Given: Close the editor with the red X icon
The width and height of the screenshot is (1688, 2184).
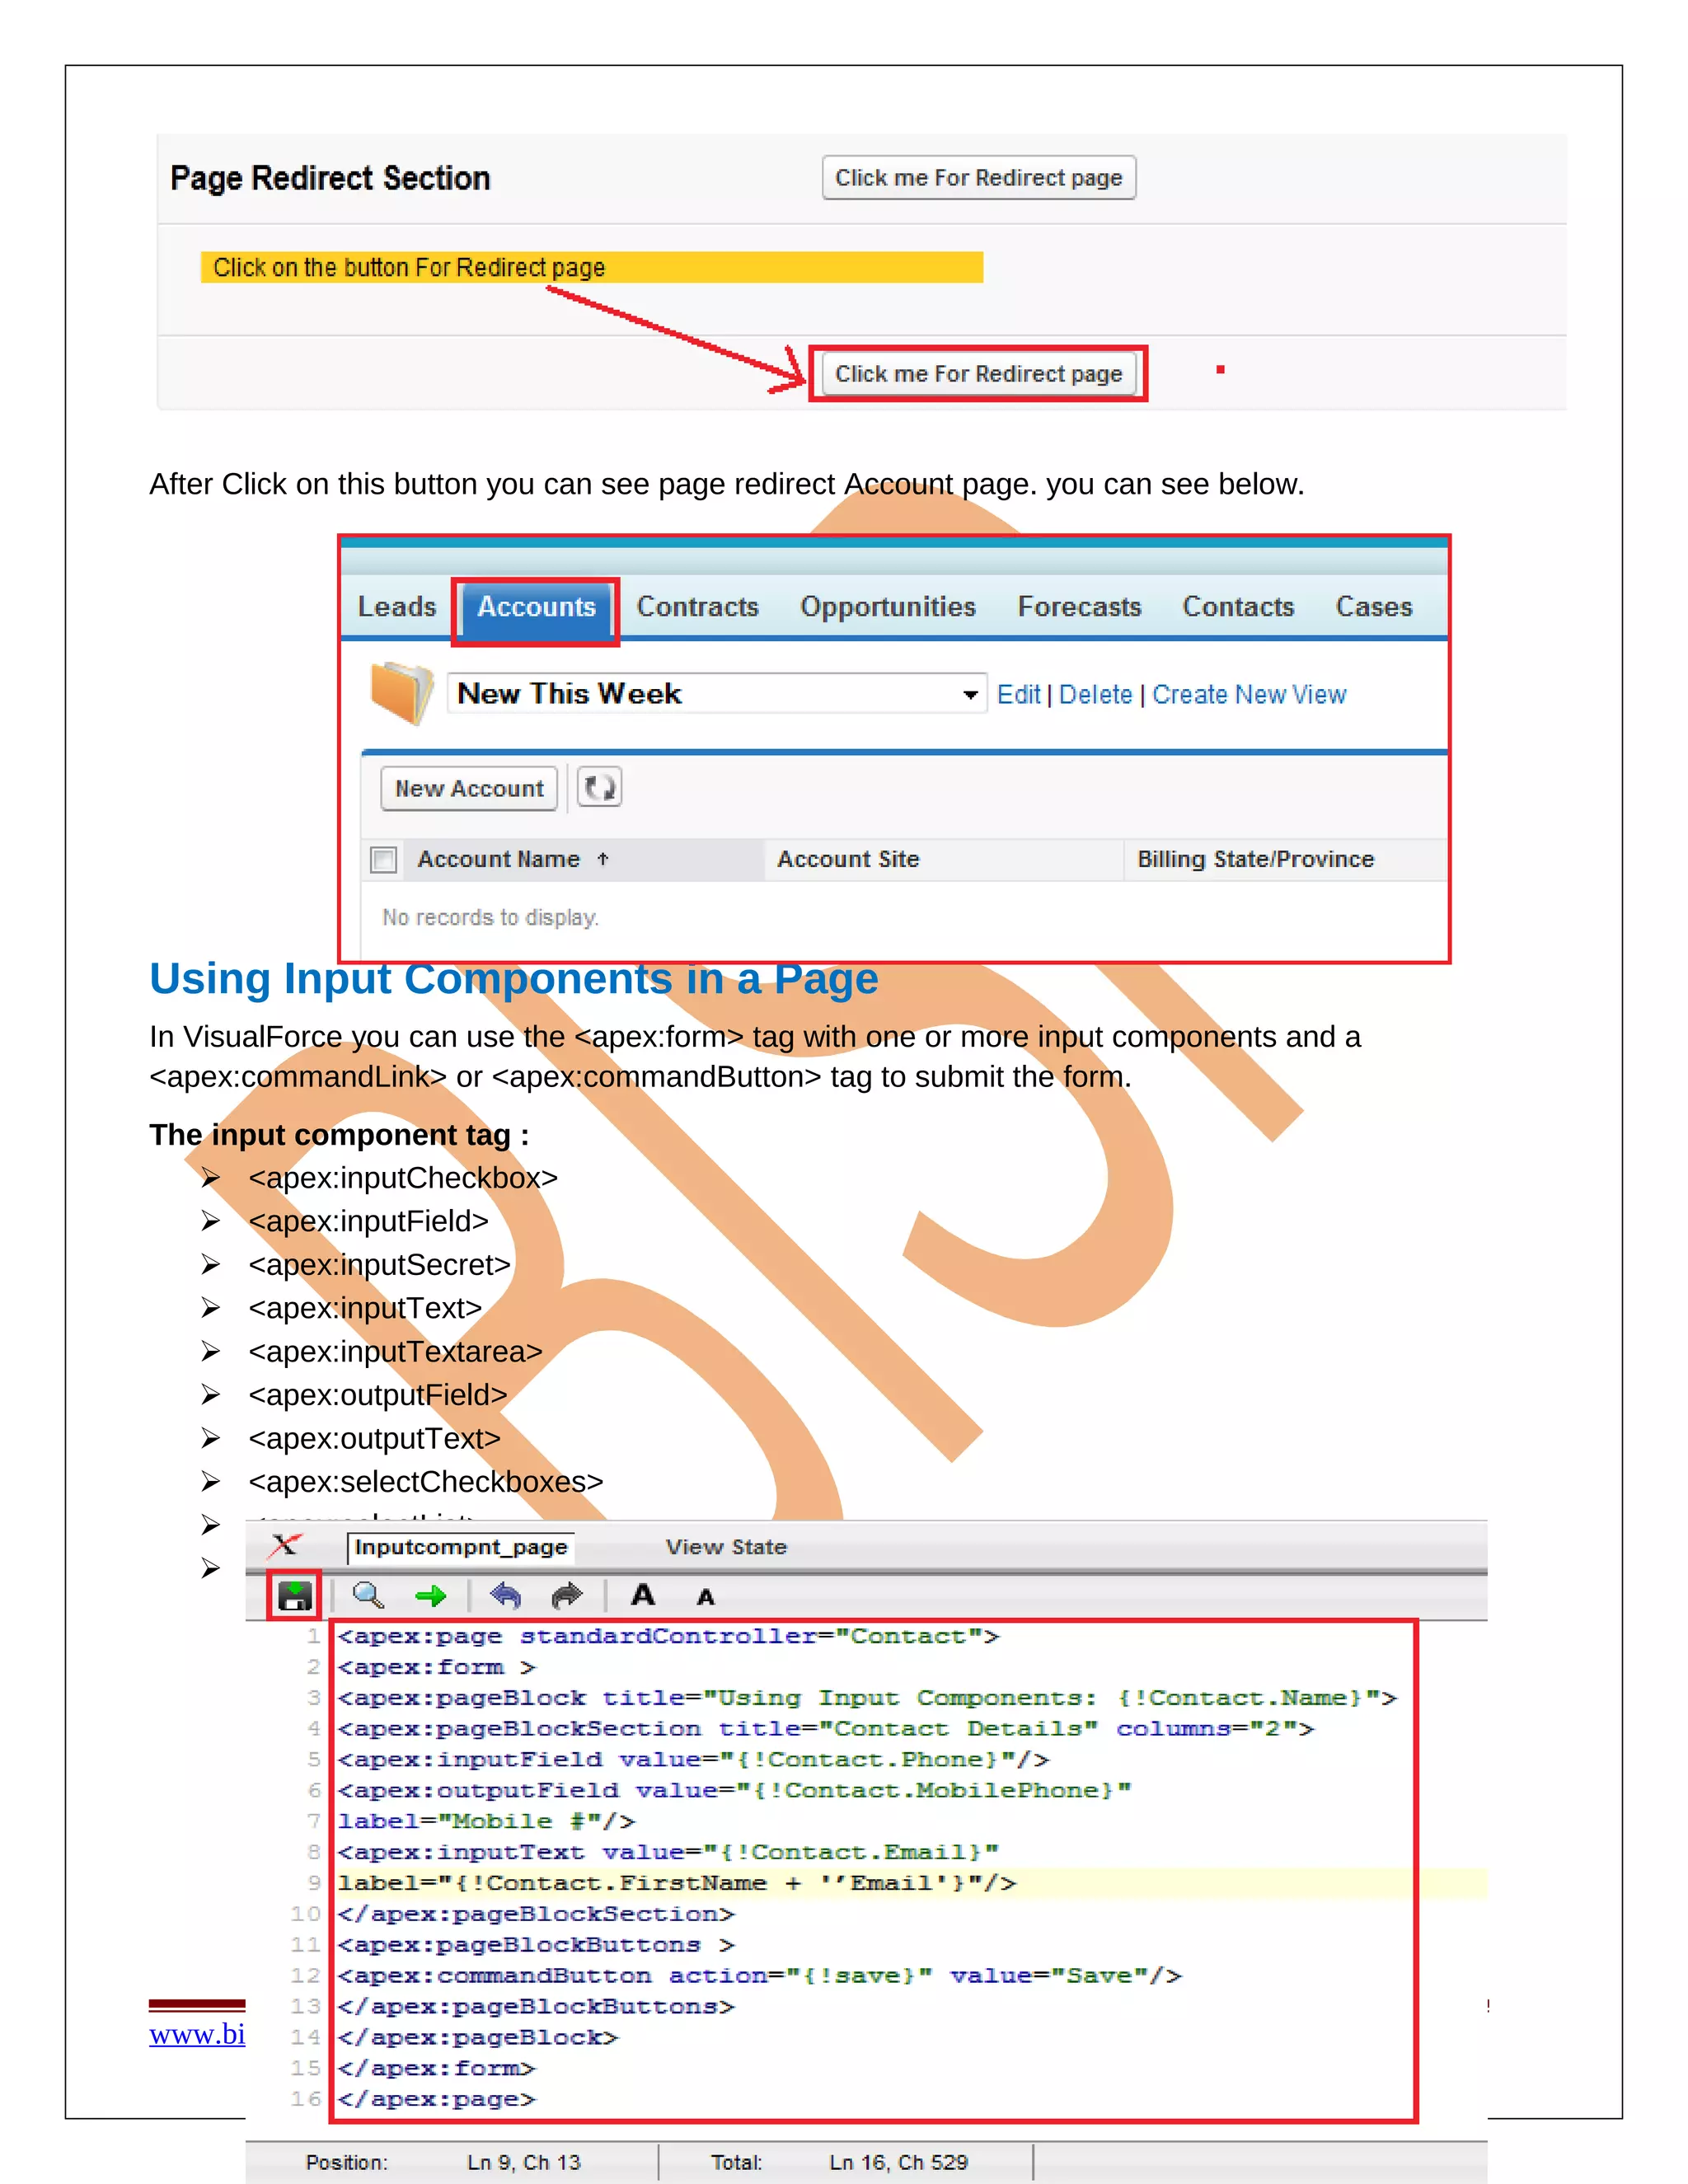Looking at the screenshot, I should coord(285,1546).
